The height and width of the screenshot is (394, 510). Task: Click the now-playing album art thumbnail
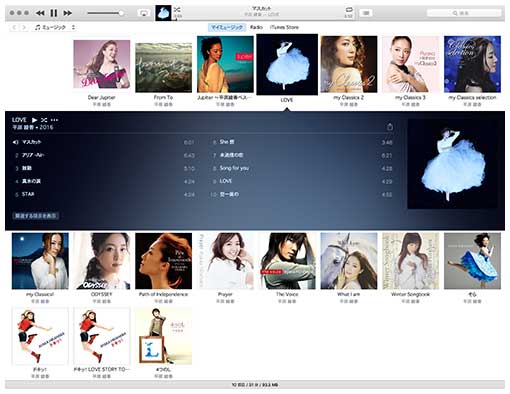[163, 13]
